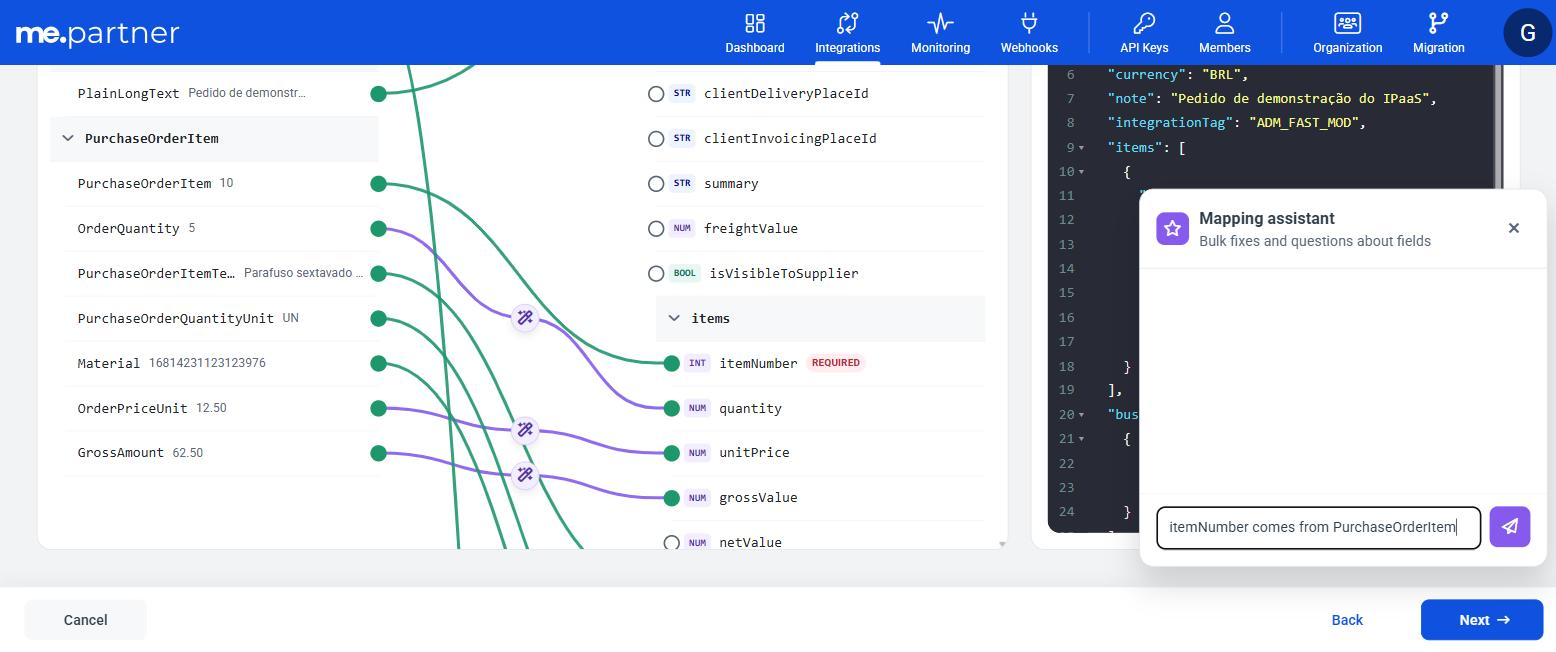This screenshot has width=1556, height=652.
Task: Go to the Migration page
Action: pos(1438,33)
